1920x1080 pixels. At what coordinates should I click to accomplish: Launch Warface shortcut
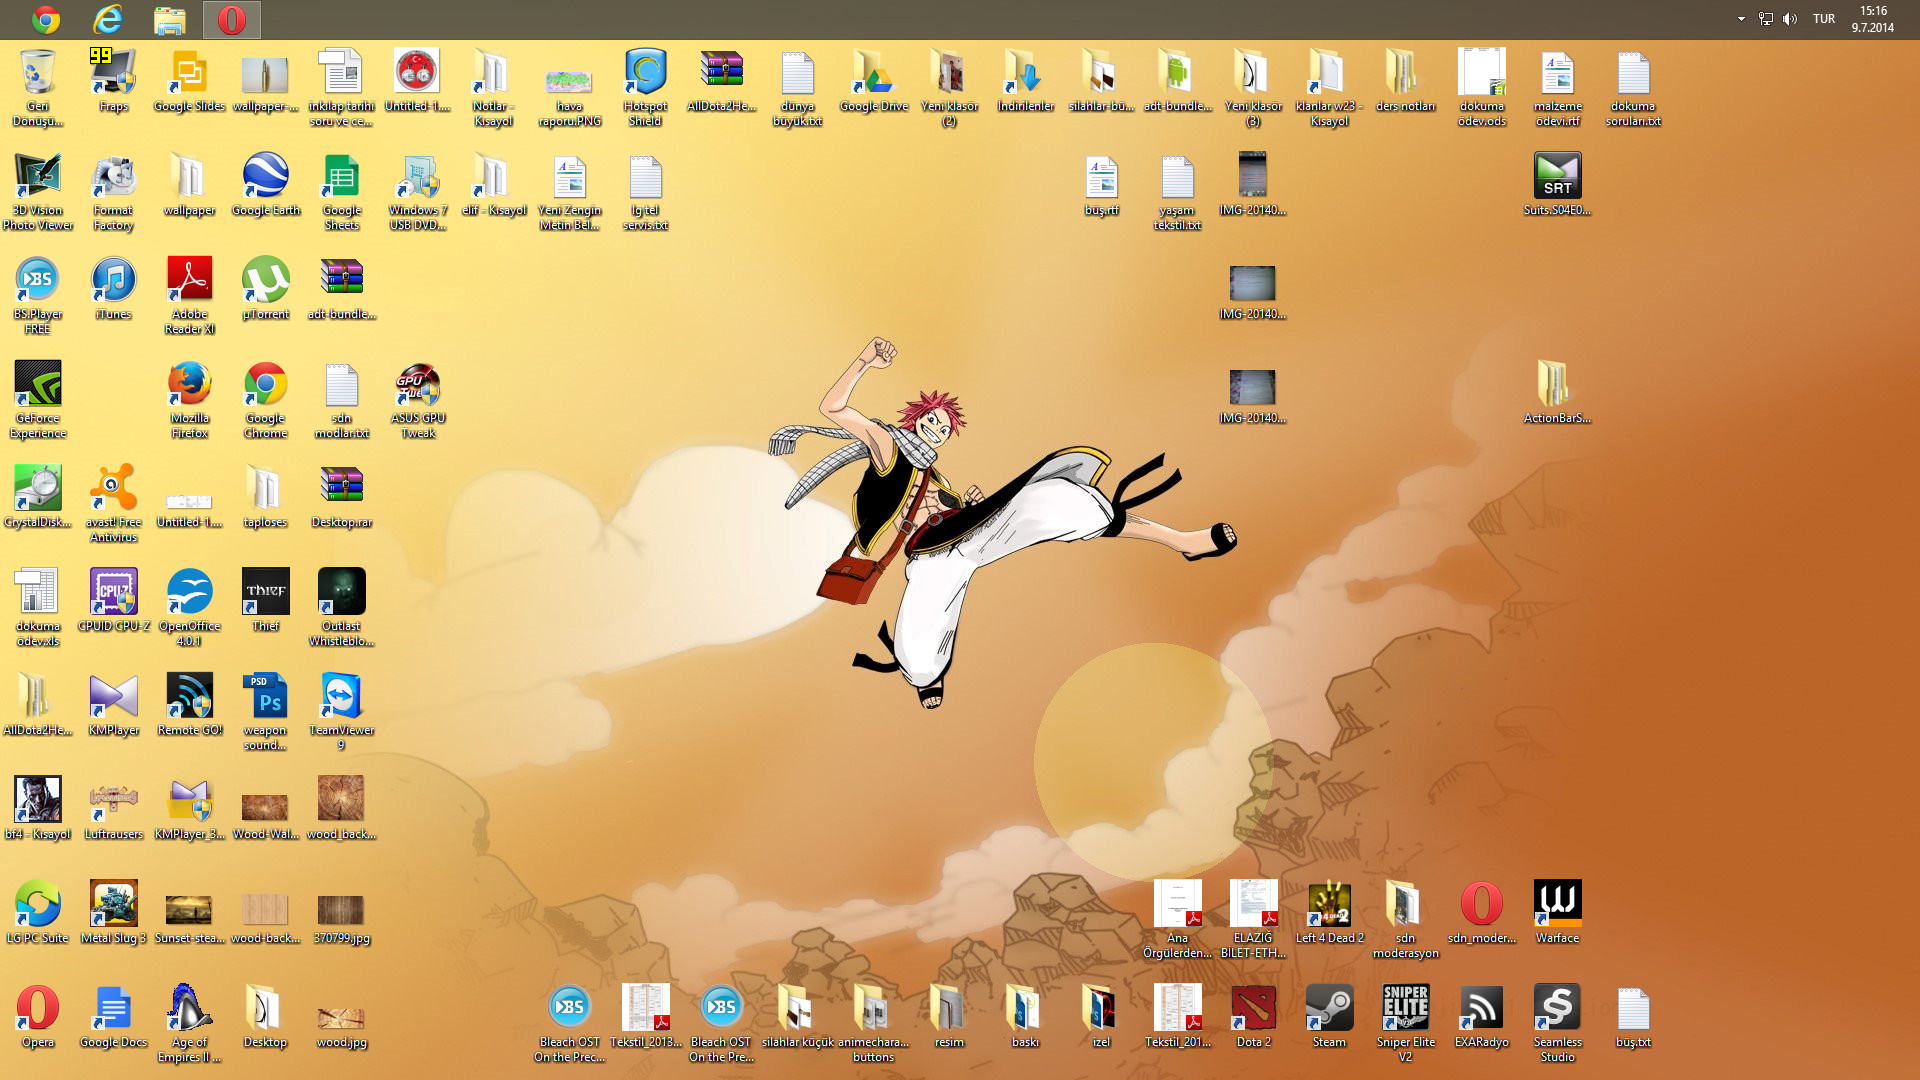[x=1558, y=913]
